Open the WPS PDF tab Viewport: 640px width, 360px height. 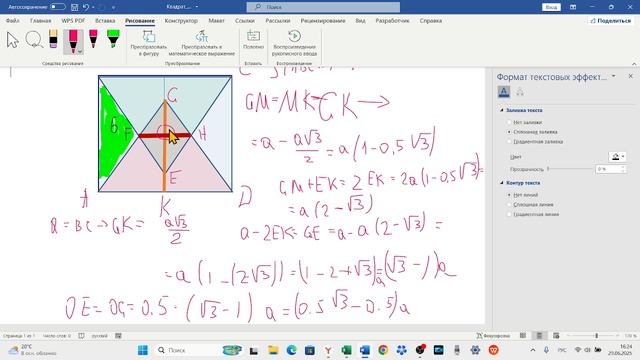[x=73, y=20]
